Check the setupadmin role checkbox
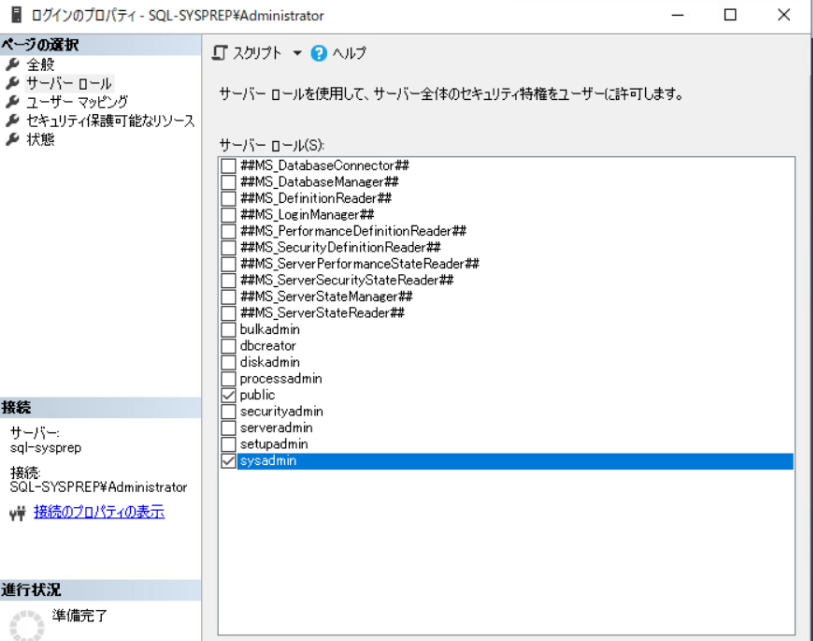The width and height of the screenshot is (813, 641). tap(228, 444)
